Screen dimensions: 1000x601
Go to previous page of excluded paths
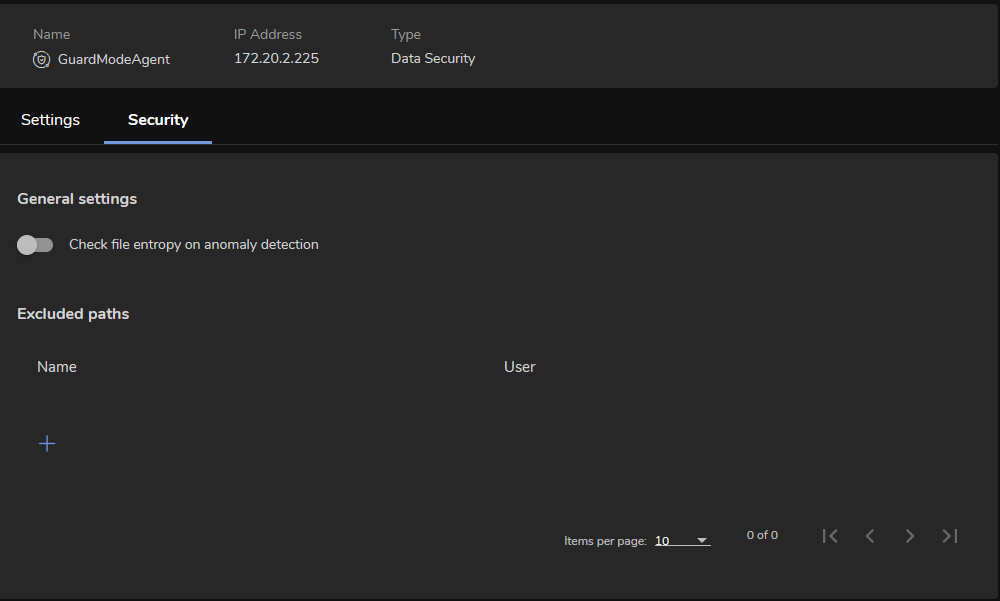click(x=870, y=536)
